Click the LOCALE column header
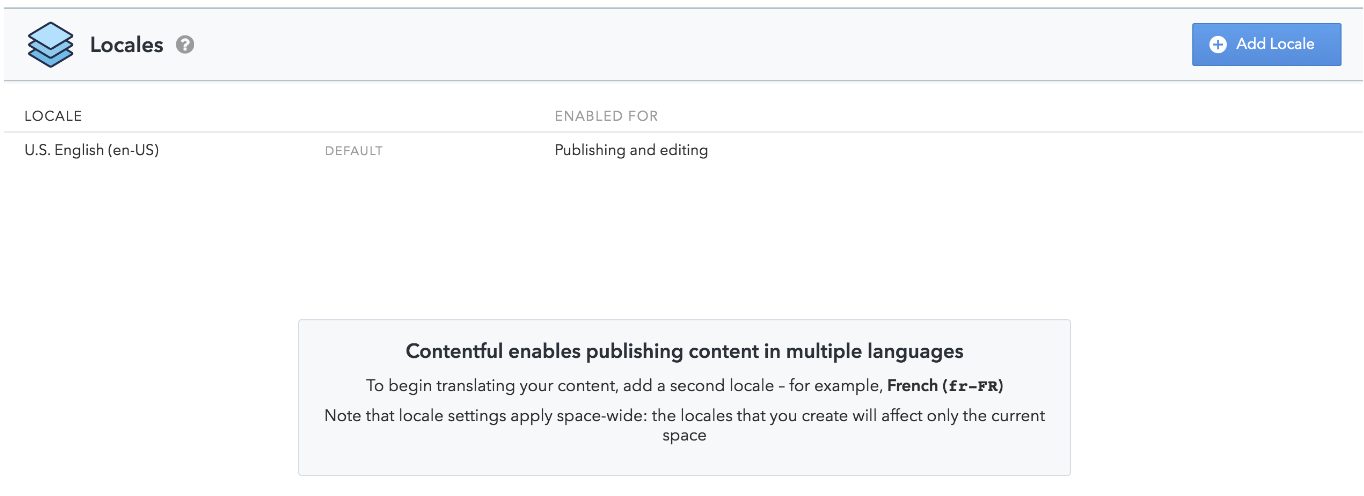 [x=53, y=116]
